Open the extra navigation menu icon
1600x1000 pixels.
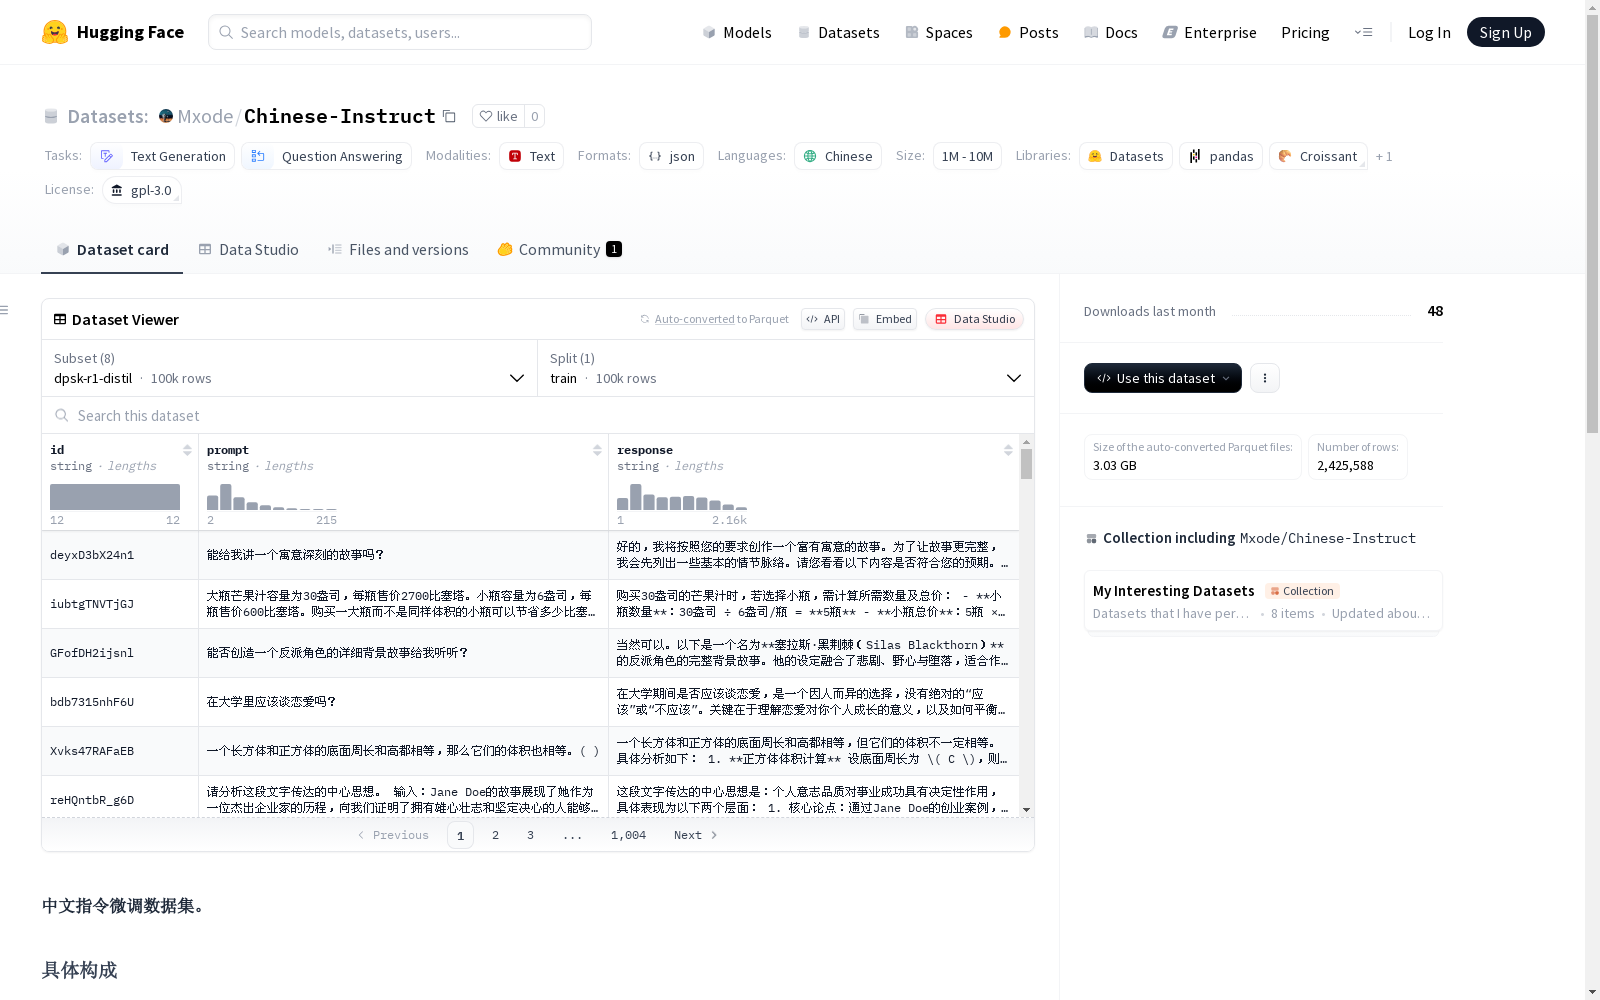(1363, 32)
